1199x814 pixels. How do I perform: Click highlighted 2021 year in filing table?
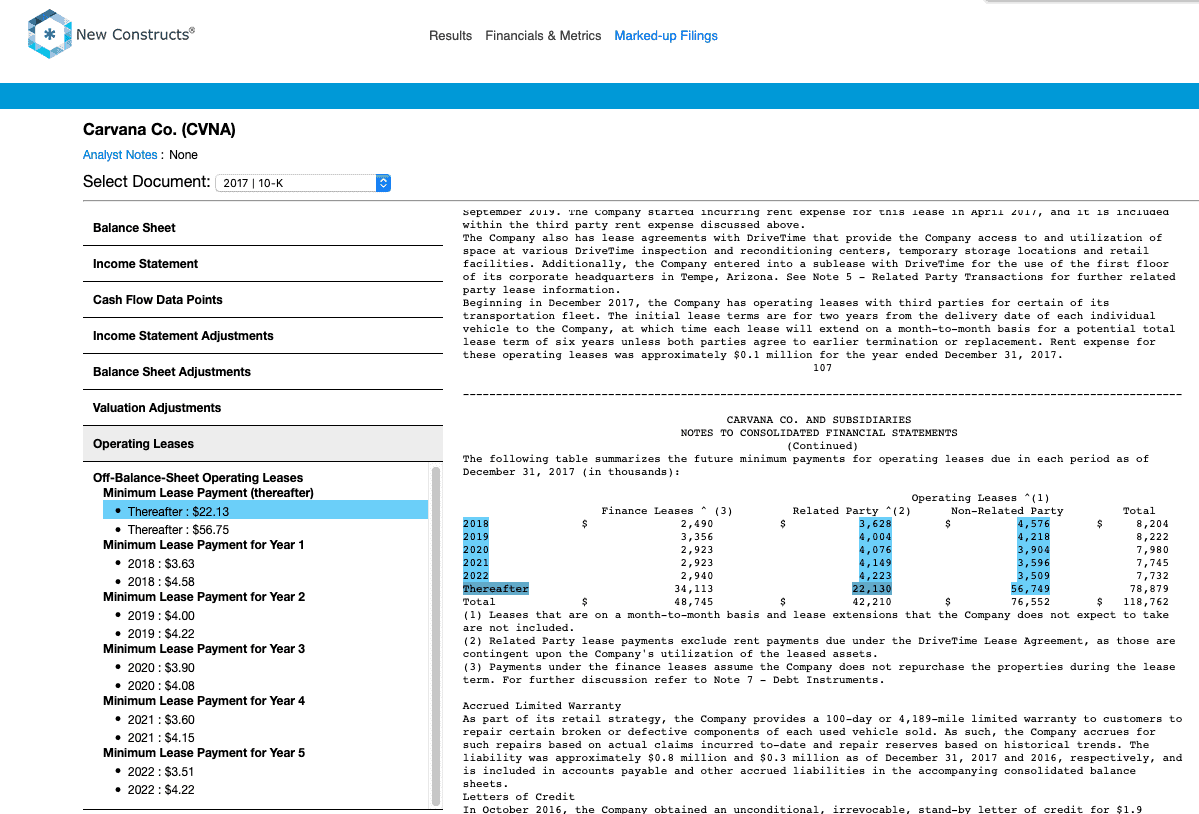point(476,563)
